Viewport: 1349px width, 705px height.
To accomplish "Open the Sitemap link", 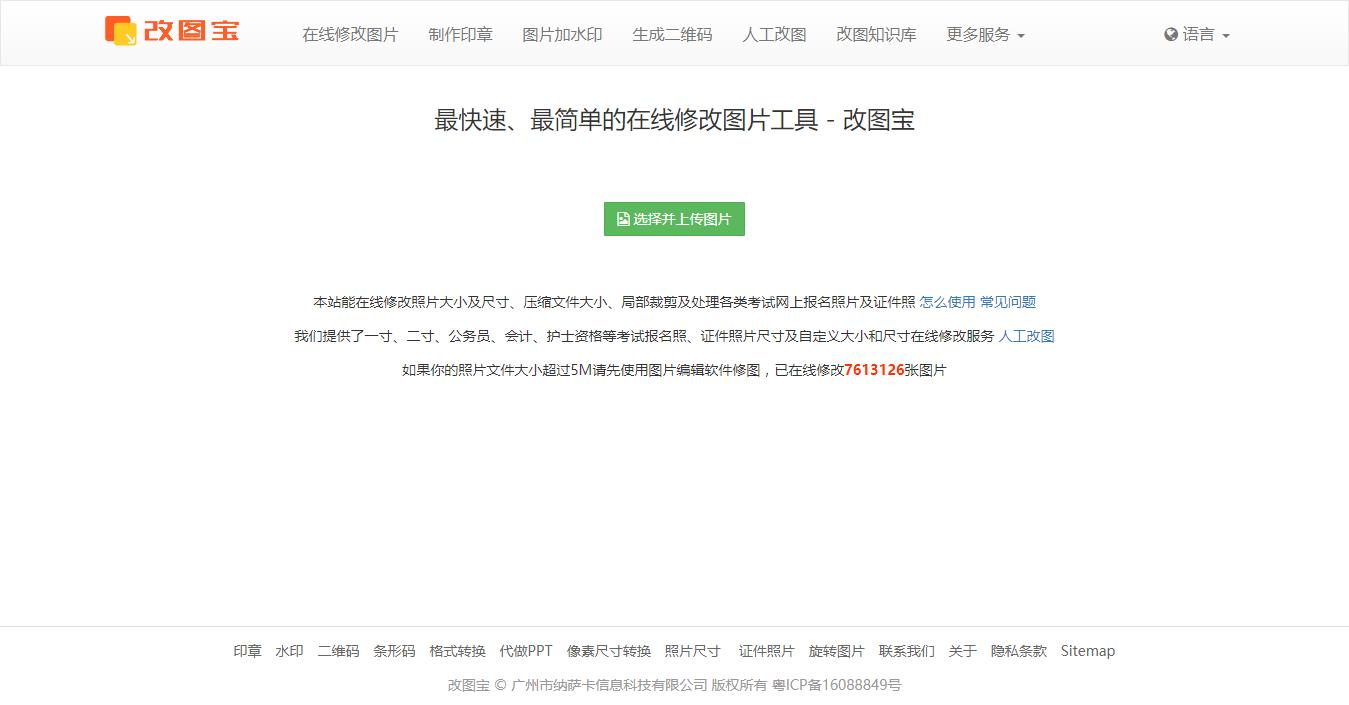I will pos(1087,651).
